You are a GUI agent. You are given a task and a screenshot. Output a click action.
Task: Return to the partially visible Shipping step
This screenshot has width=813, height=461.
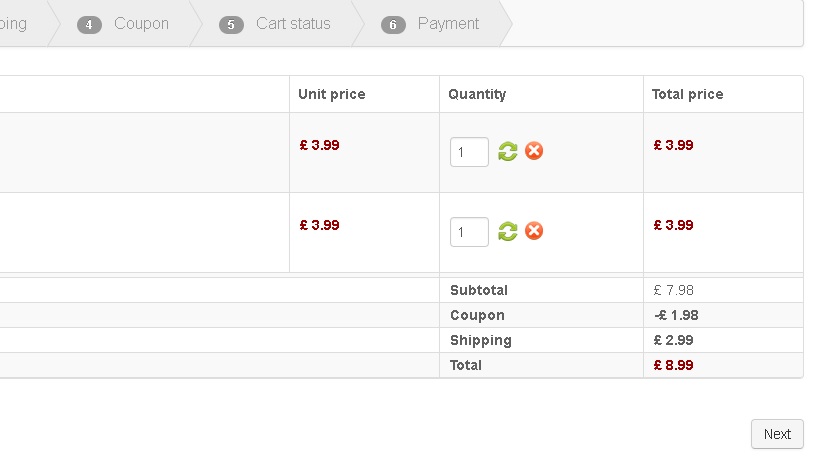[14, 23]
